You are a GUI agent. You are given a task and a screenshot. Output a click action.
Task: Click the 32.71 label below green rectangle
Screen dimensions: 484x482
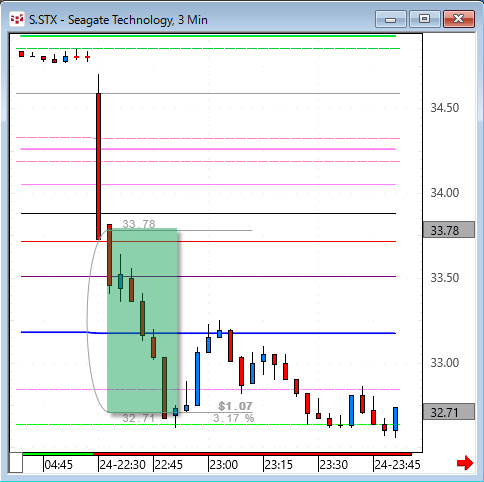point(139,418)
